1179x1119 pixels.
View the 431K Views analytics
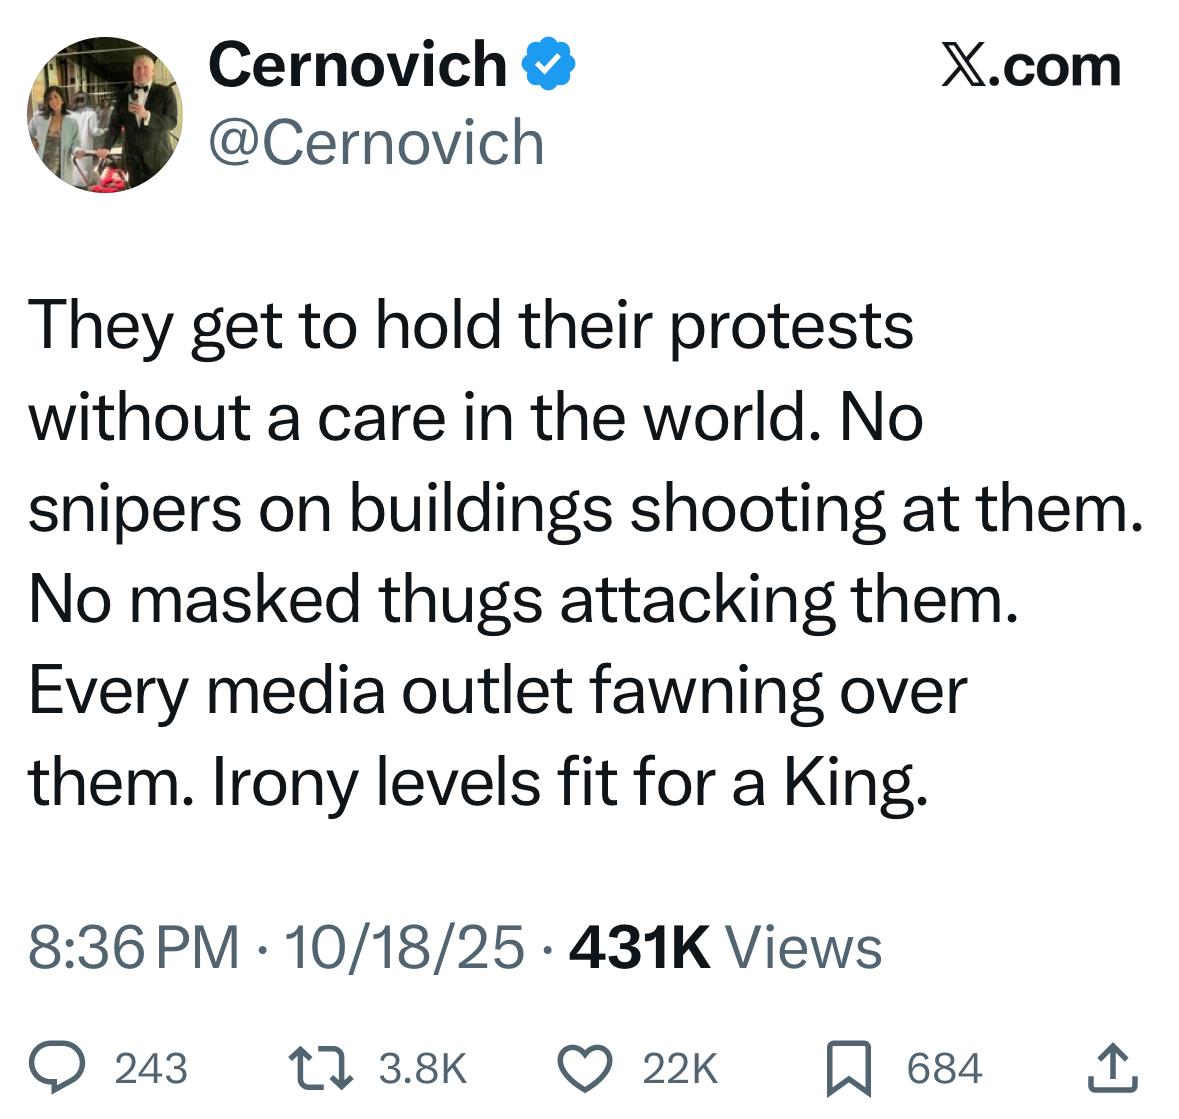coord(725,947)
